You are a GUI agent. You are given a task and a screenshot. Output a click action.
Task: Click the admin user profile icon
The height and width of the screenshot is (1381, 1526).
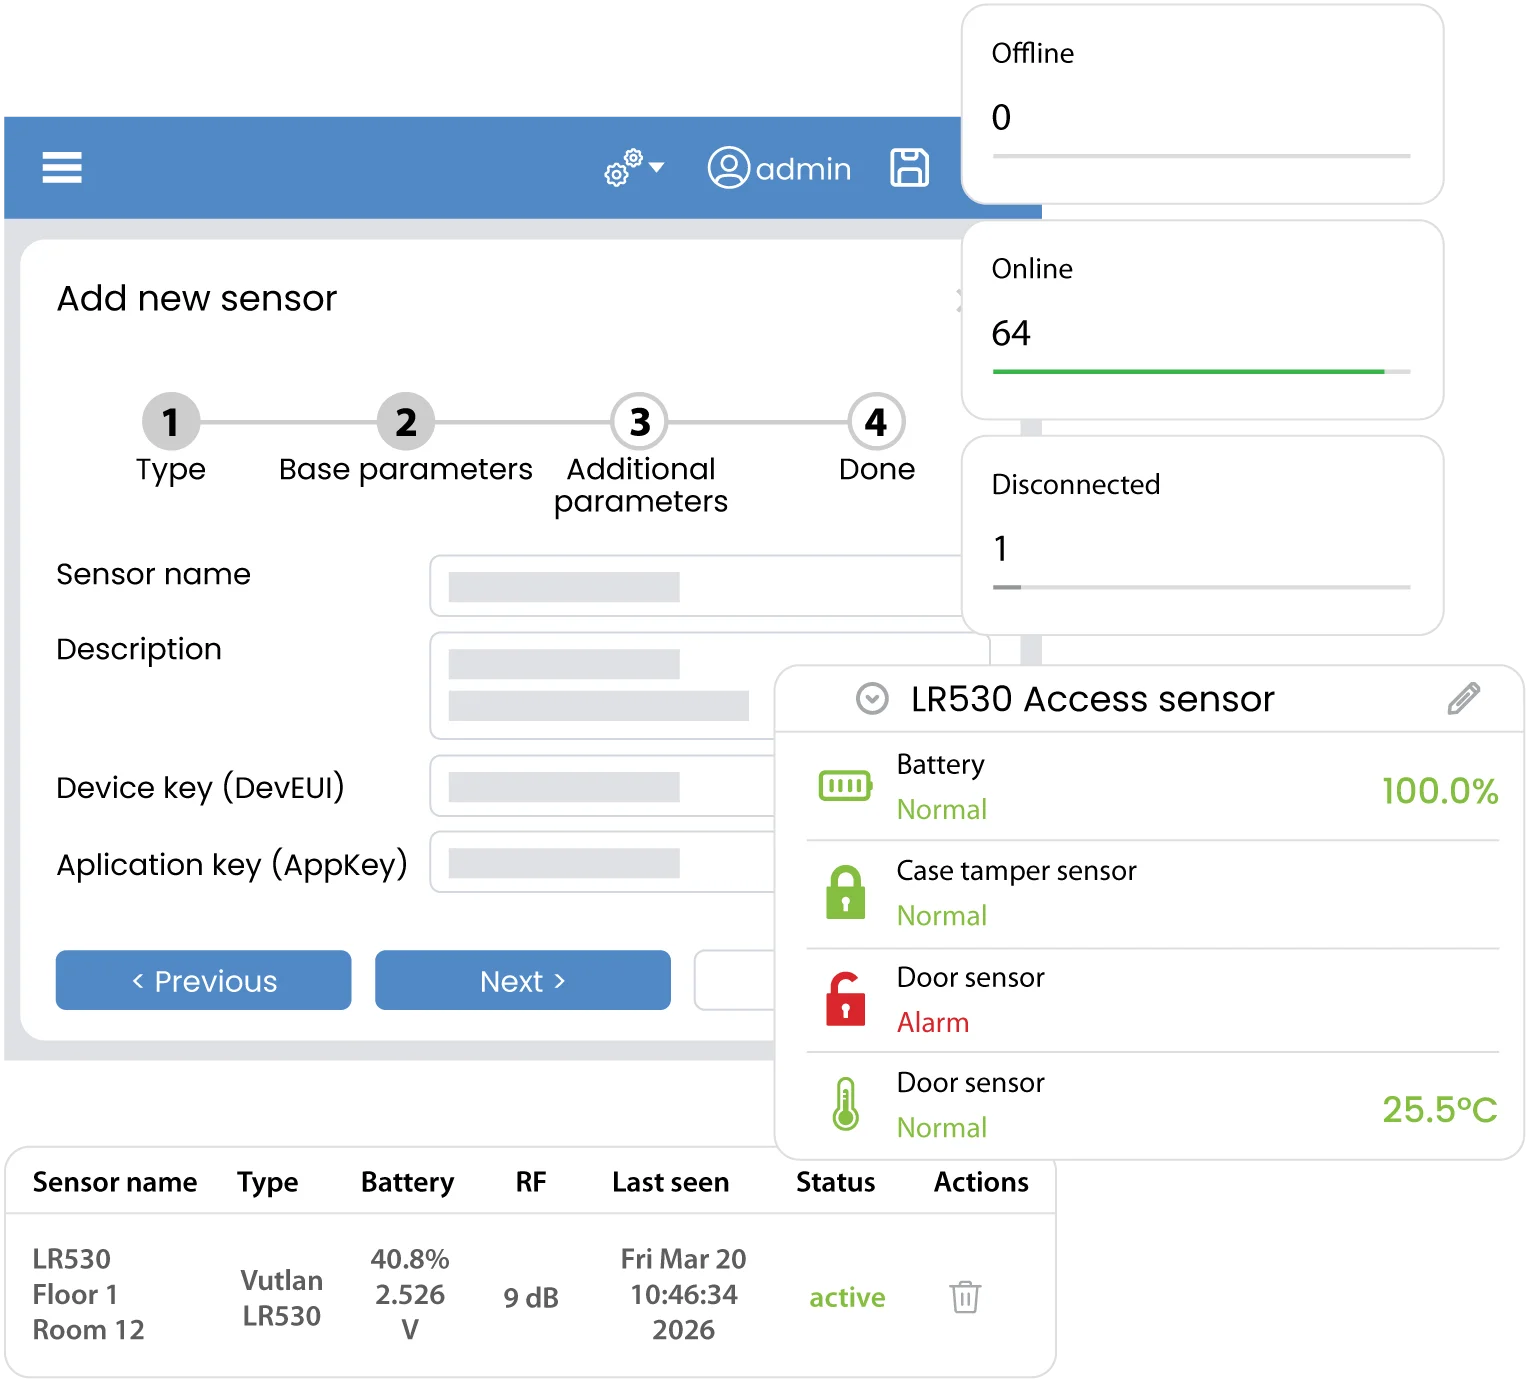[x=729, y=168]
